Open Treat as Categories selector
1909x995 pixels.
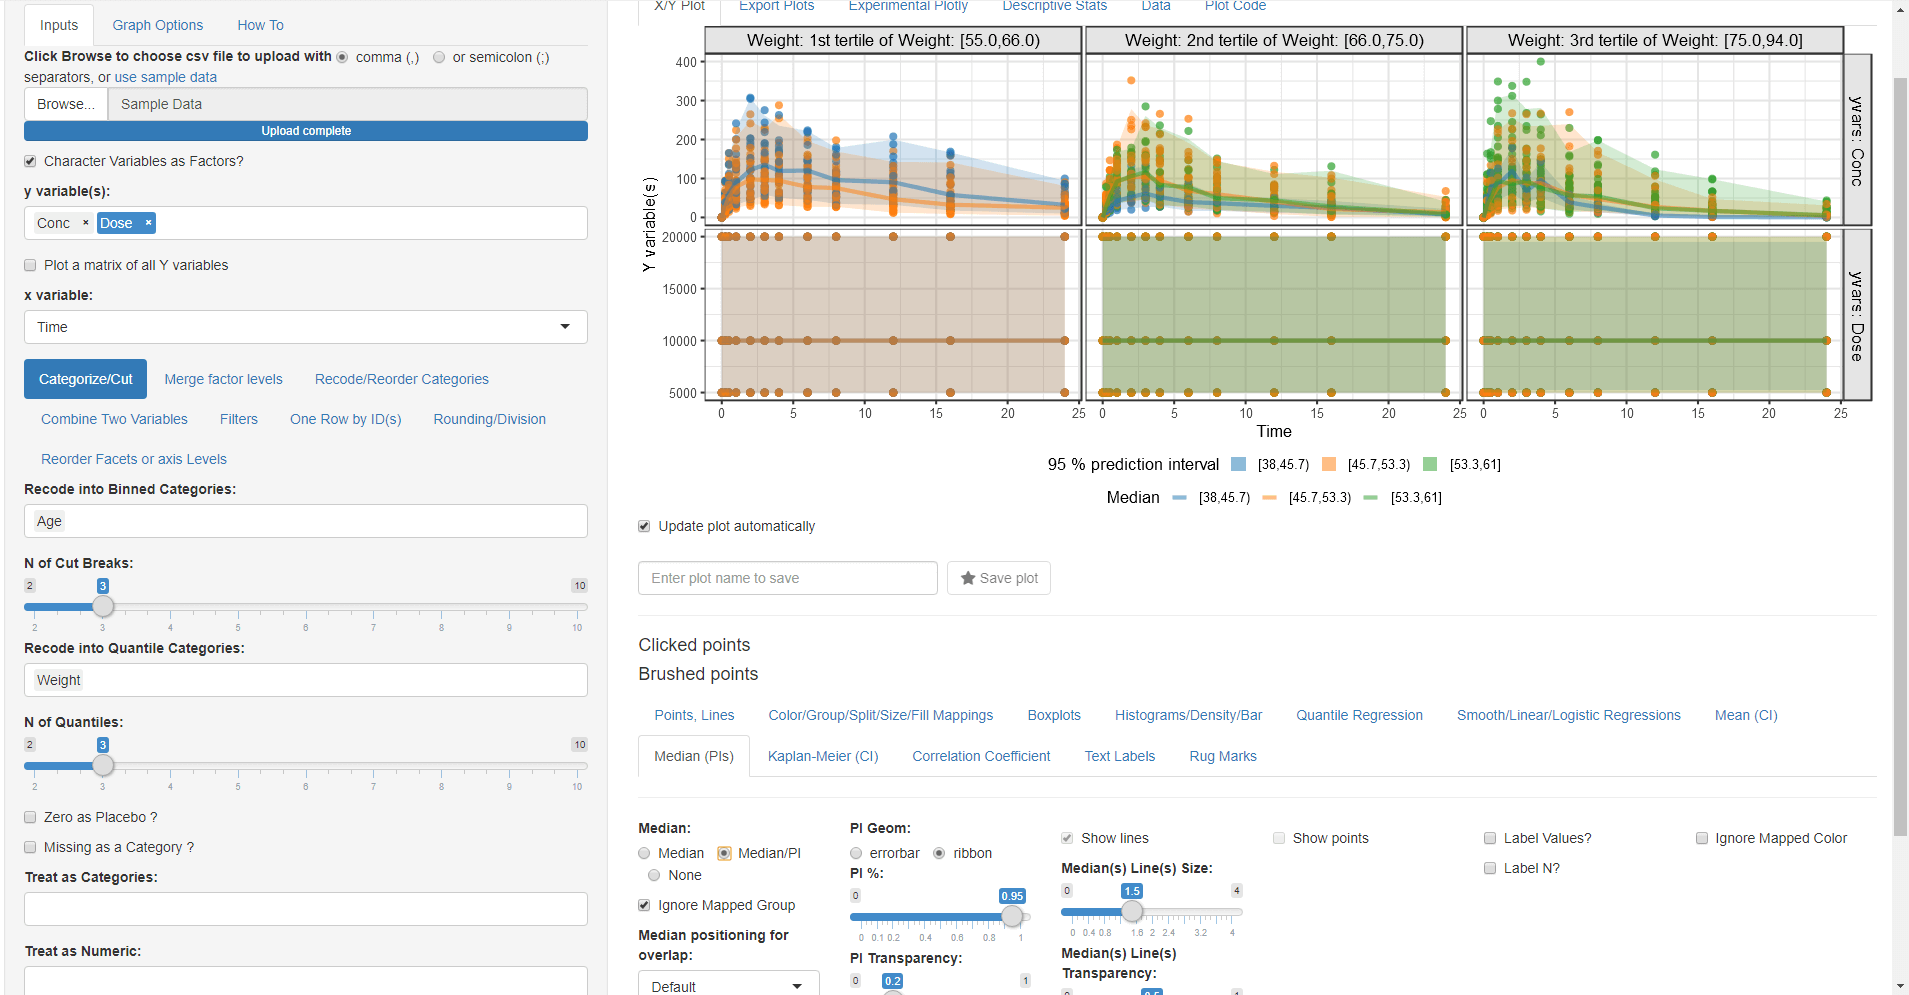click(306, 909)
